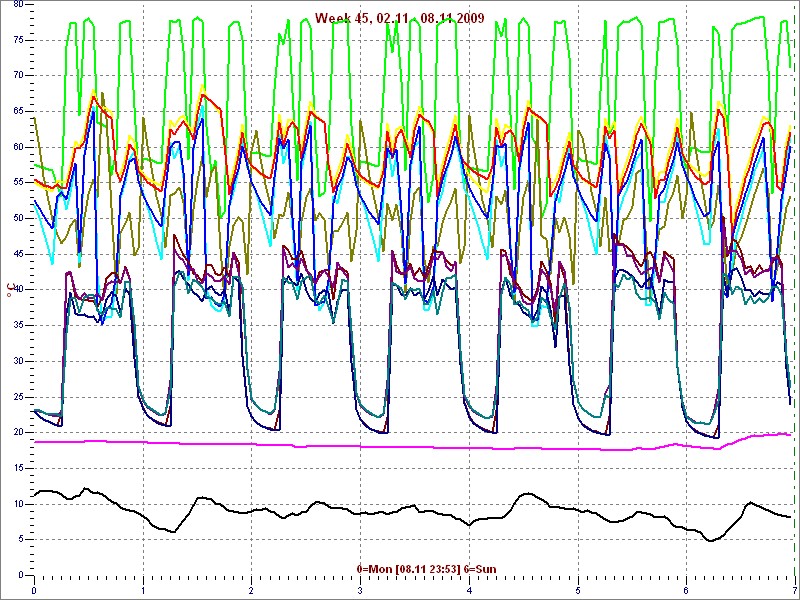Select day 3 tick label on horizontal axis

(x=360, y=590)
